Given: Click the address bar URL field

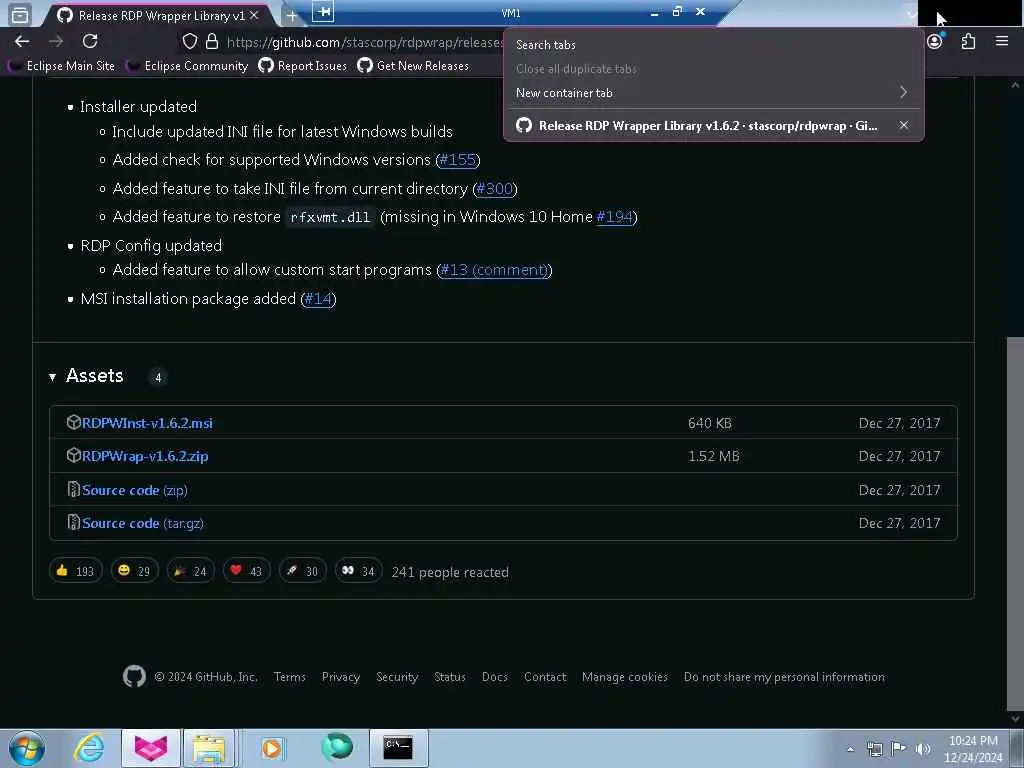Looking at the screenshot, I should click(x=364, y=42).
